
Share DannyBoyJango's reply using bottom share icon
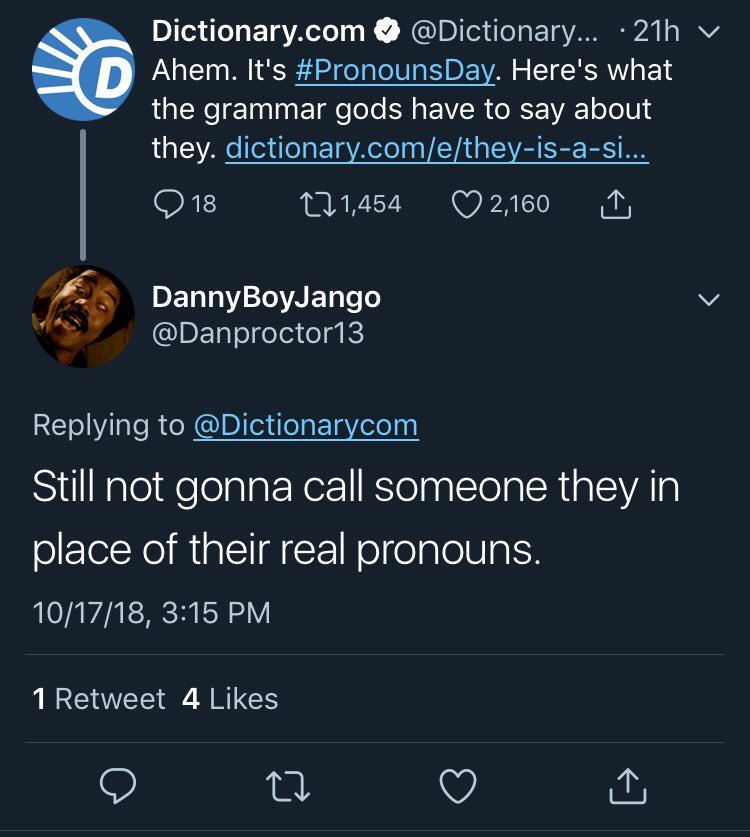(x=629, y=784)
